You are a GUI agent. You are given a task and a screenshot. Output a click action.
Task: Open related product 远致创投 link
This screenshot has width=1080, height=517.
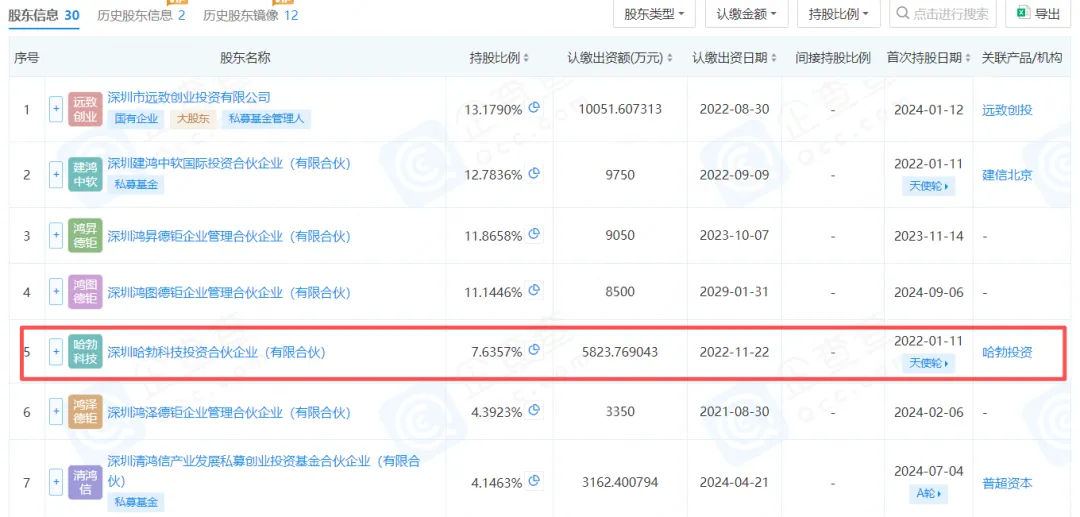point(1007,109)
